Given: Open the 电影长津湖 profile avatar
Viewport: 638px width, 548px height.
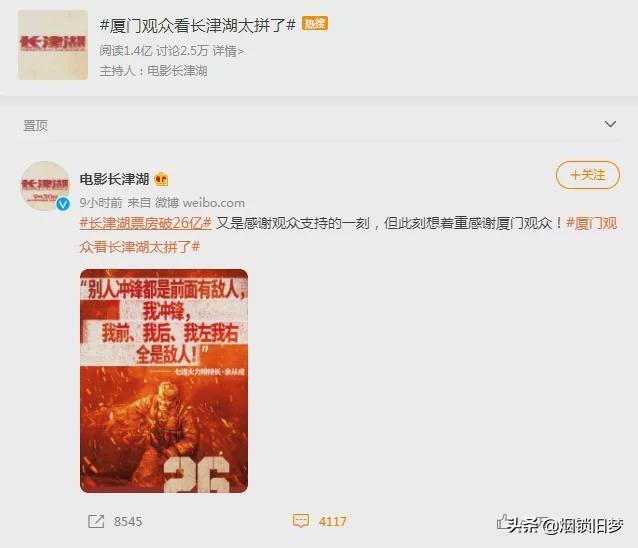Looking at the screenshot, I should (x=45, y=186).
